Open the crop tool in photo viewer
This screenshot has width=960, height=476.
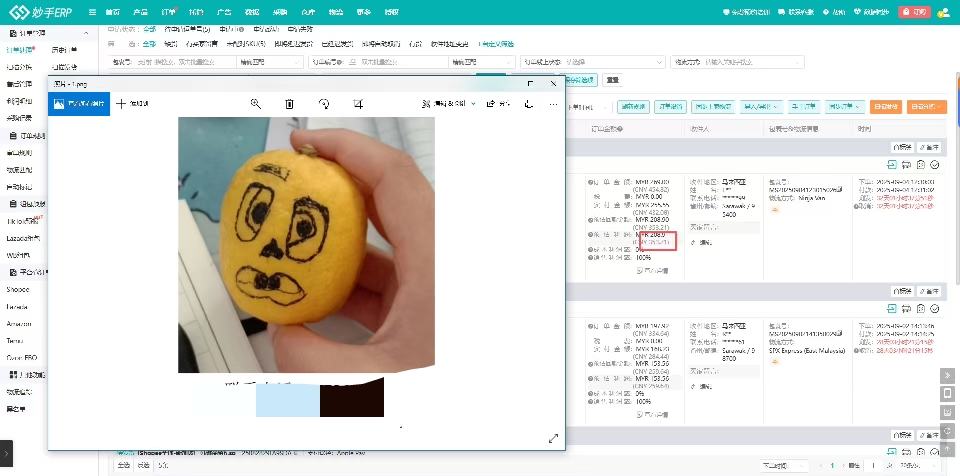[358, 104]
